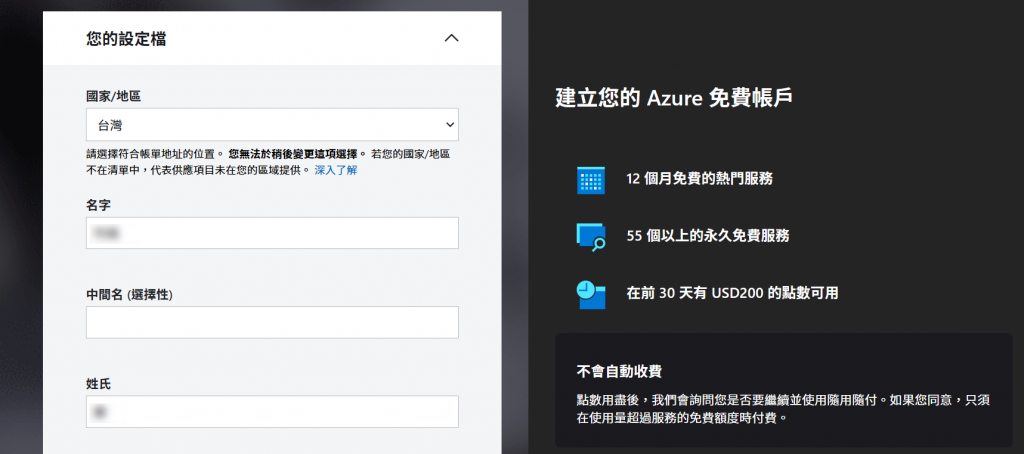Click the 55 個以上的永久免費服務 text
The height and width of the screenshot is (454, 1024).
point(708,236)
